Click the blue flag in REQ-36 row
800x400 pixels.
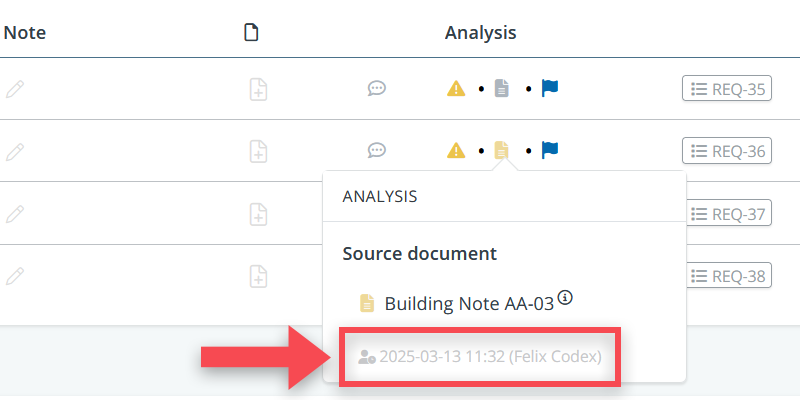(549, 150)
